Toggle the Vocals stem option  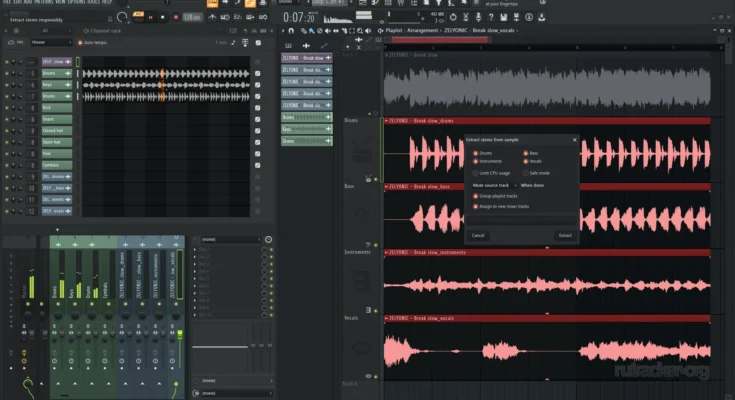click(532, 161)
